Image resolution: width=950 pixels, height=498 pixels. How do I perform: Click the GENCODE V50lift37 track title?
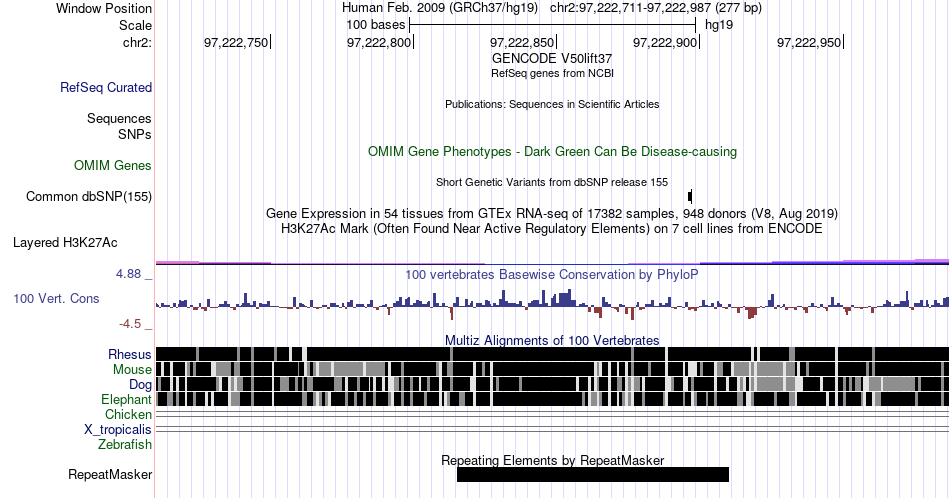[552, 58]
